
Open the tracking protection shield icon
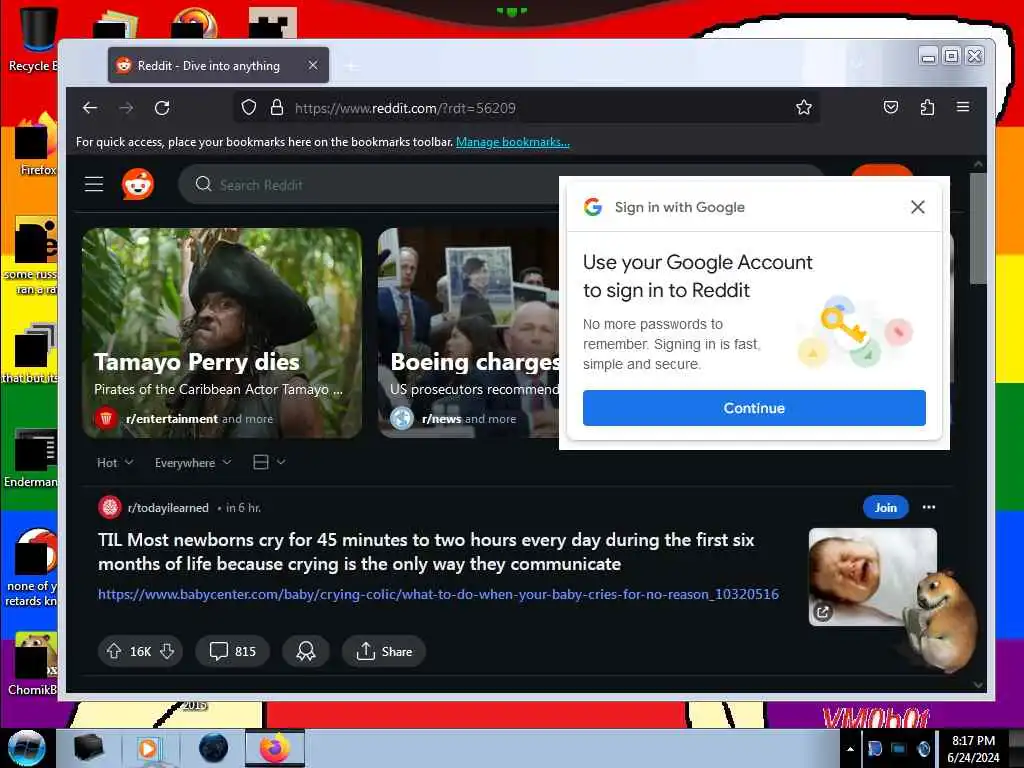pyautogui.click(x=249, y=107)
